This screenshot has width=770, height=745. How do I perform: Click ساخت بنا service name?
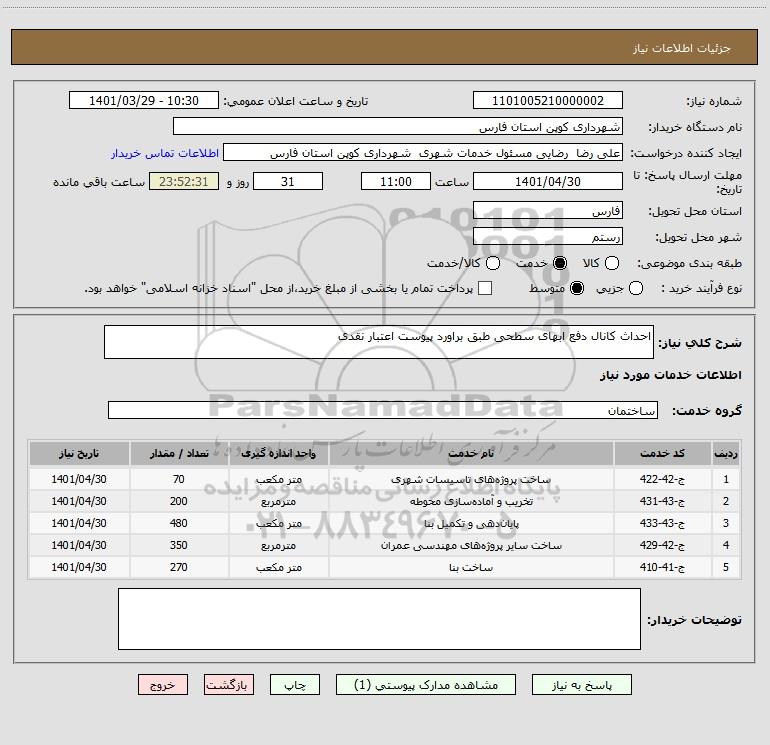click(x=471, y=567)
